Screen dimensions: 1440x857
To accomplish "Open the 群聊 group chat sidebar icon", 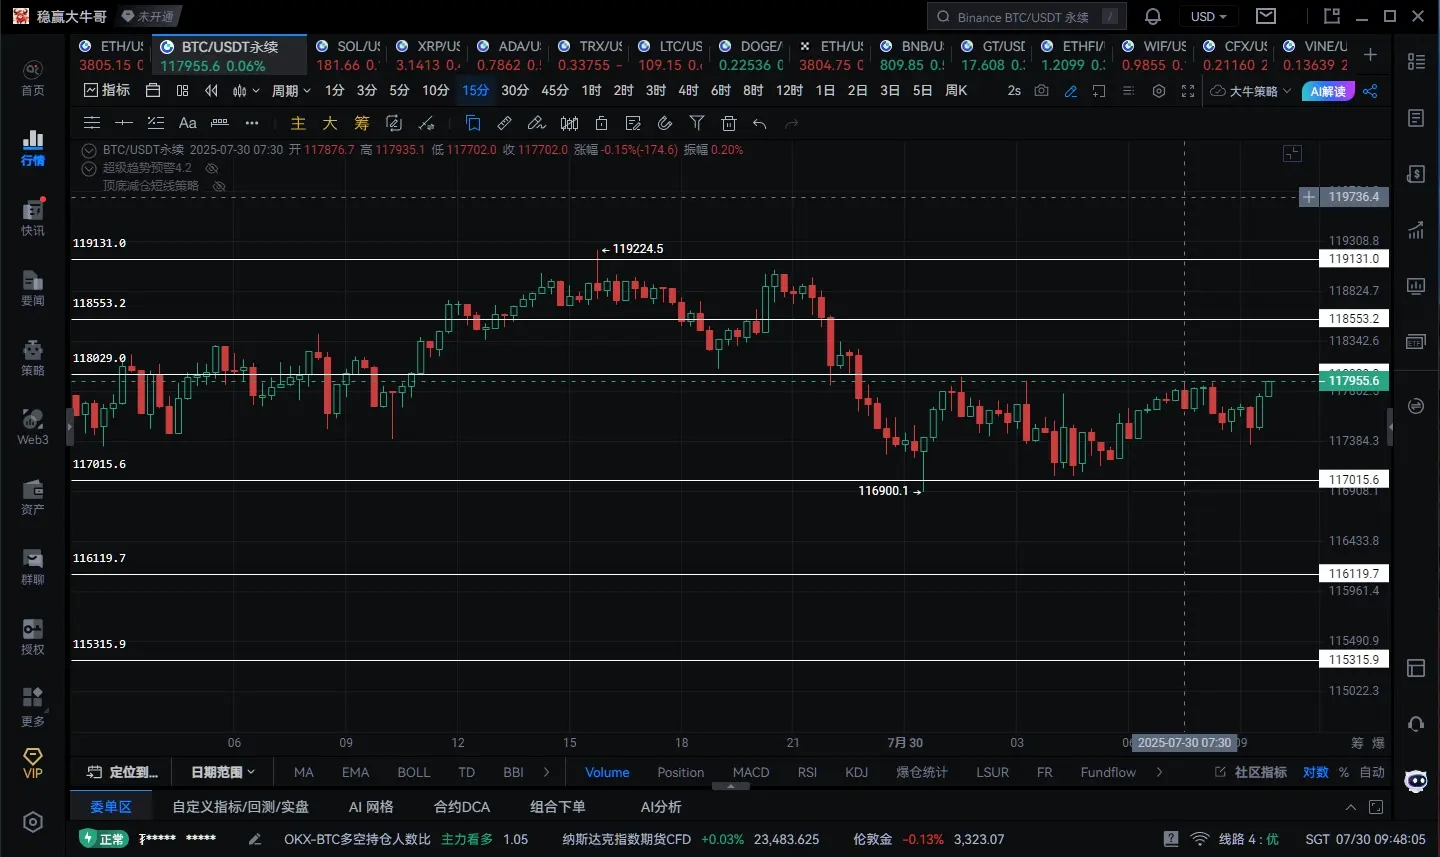I will (33, 567).
